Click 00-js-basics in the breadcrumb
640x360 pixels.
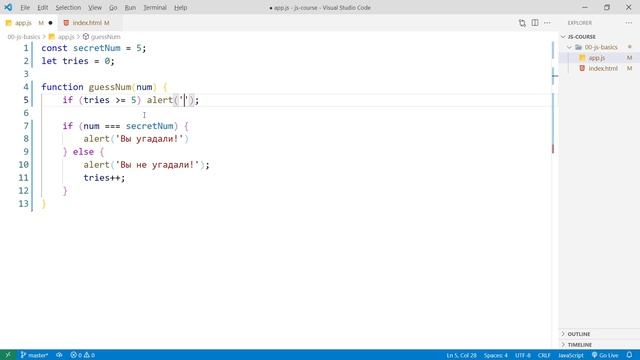24,37
